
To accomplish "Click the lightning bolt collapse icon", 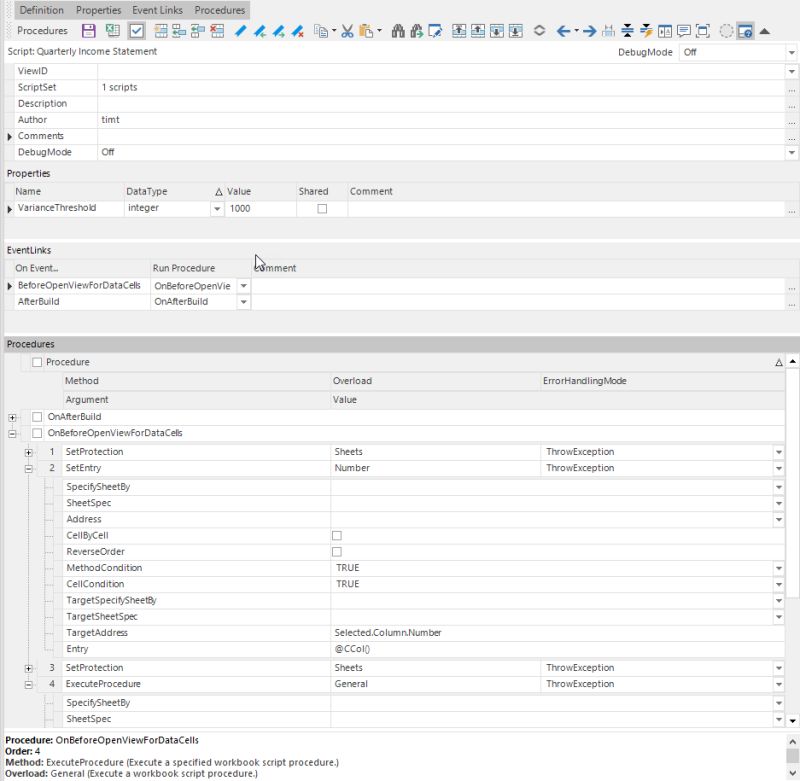I will (x=646, y=31).
